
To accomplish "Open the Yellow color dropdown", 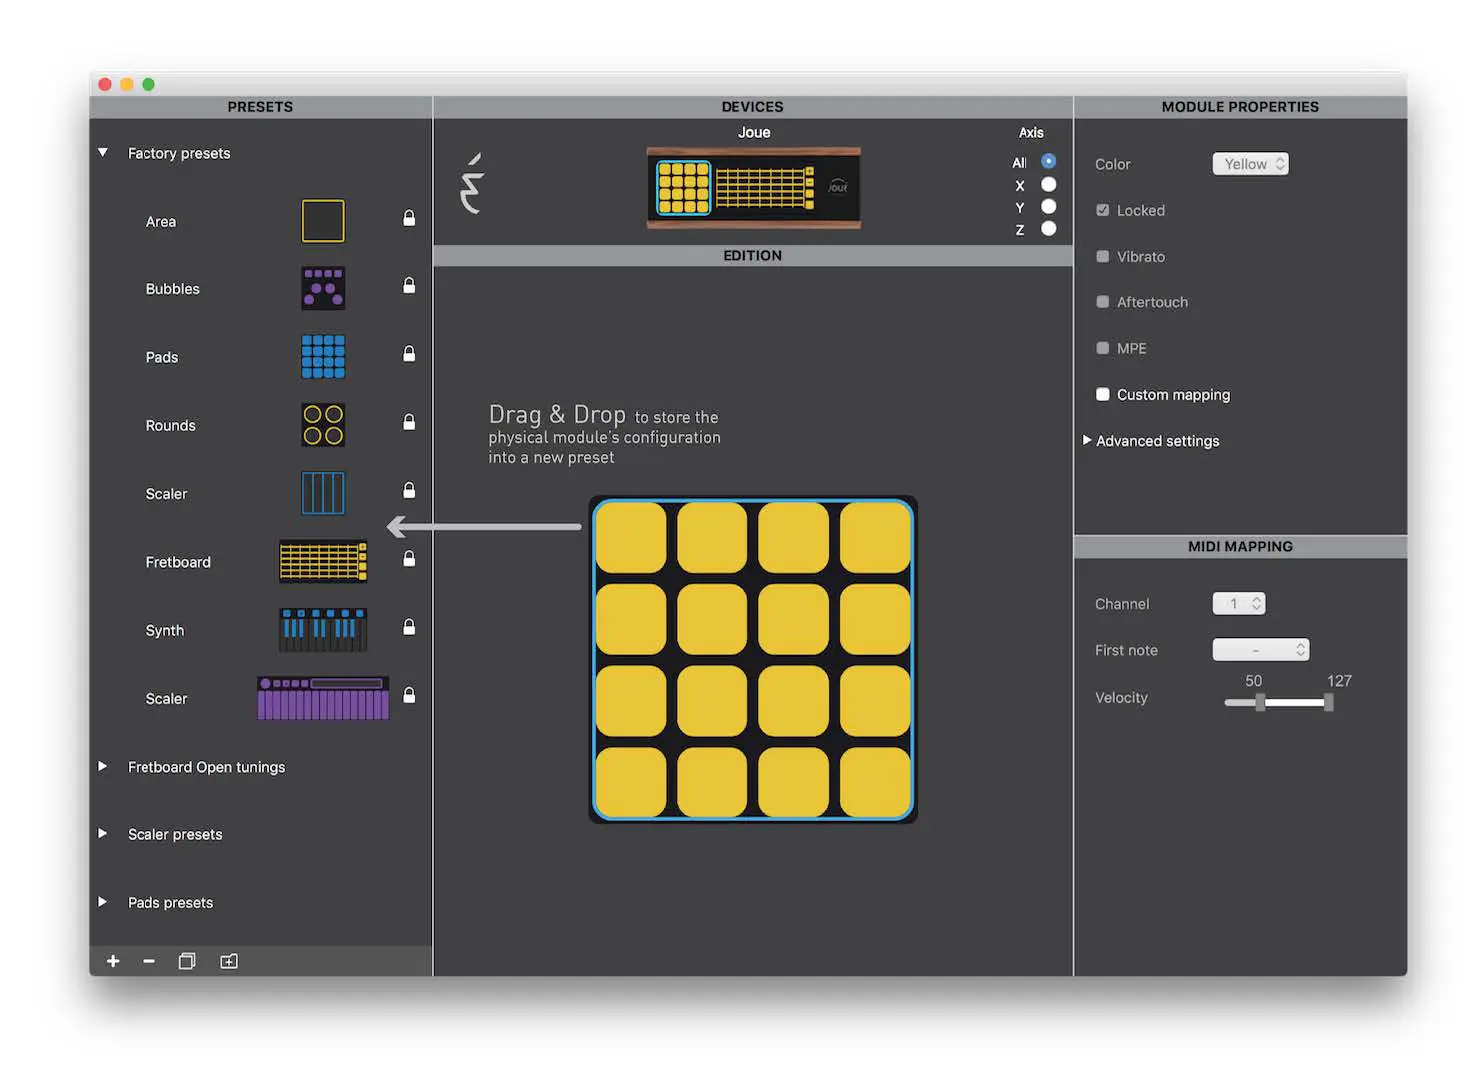I will coord(1250,164).
